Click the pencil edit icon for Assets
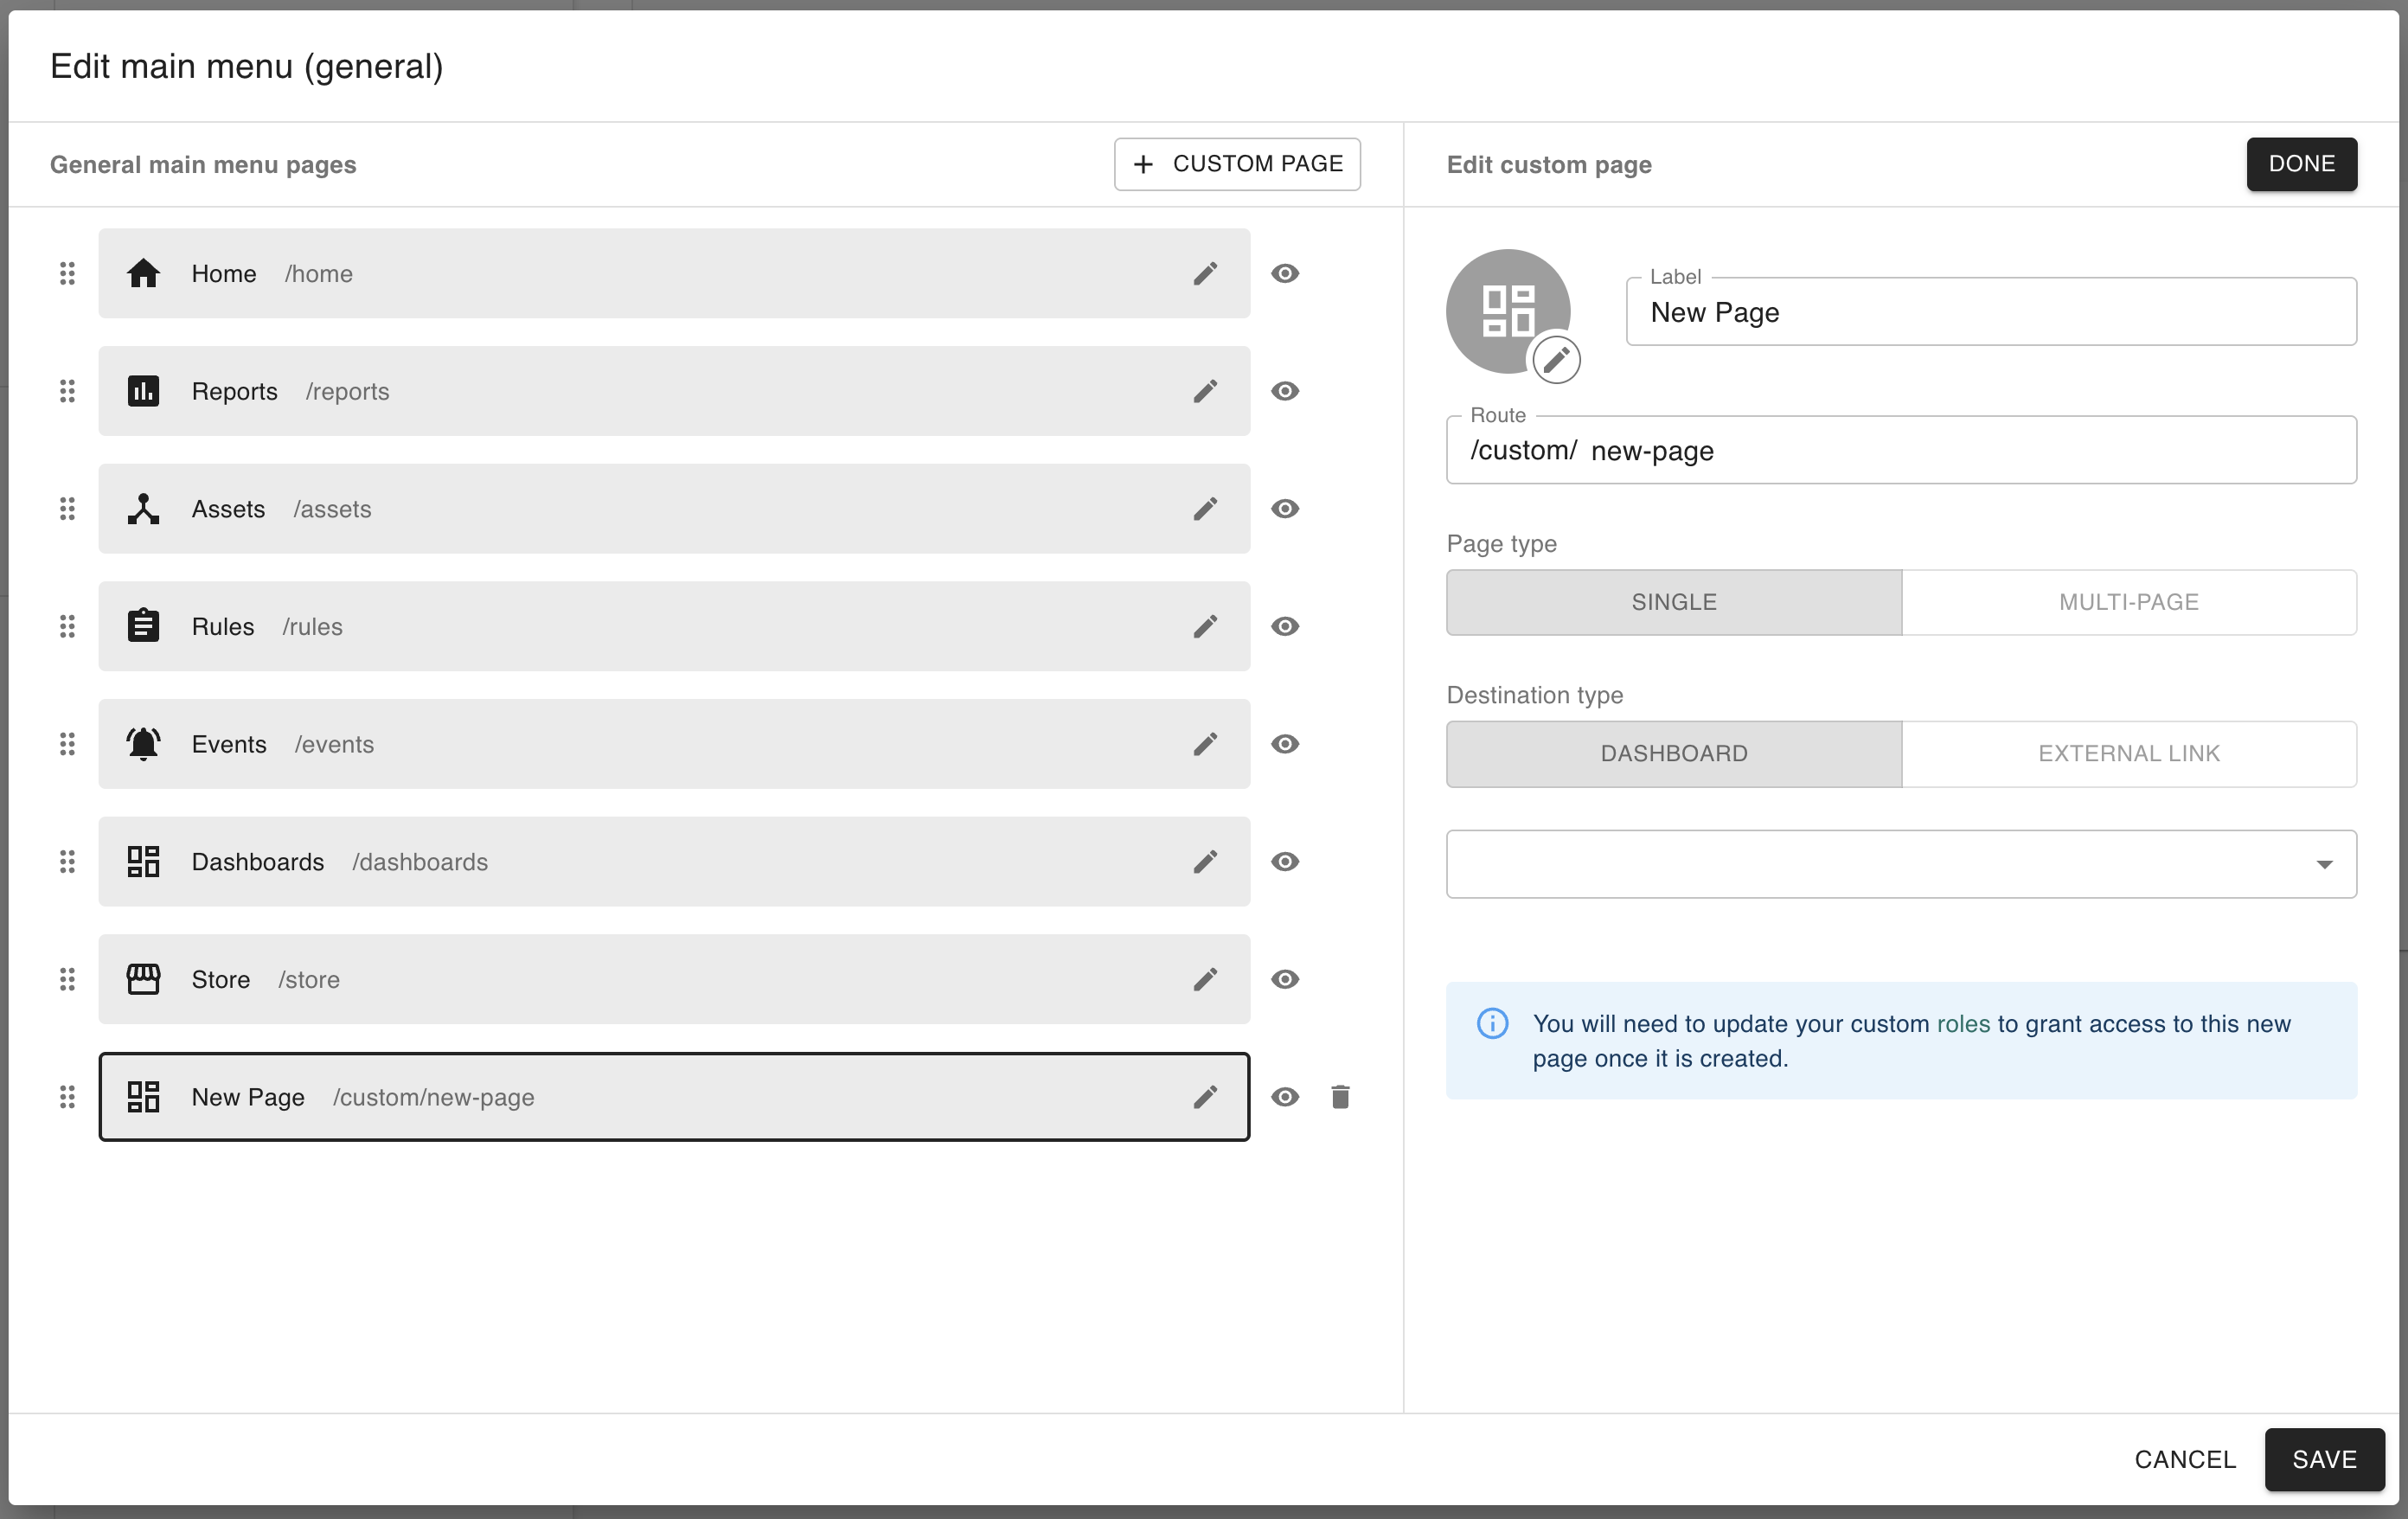Image resolution: width=2408 pixels, height=1519 pixels. click(x=1205, y=509)
